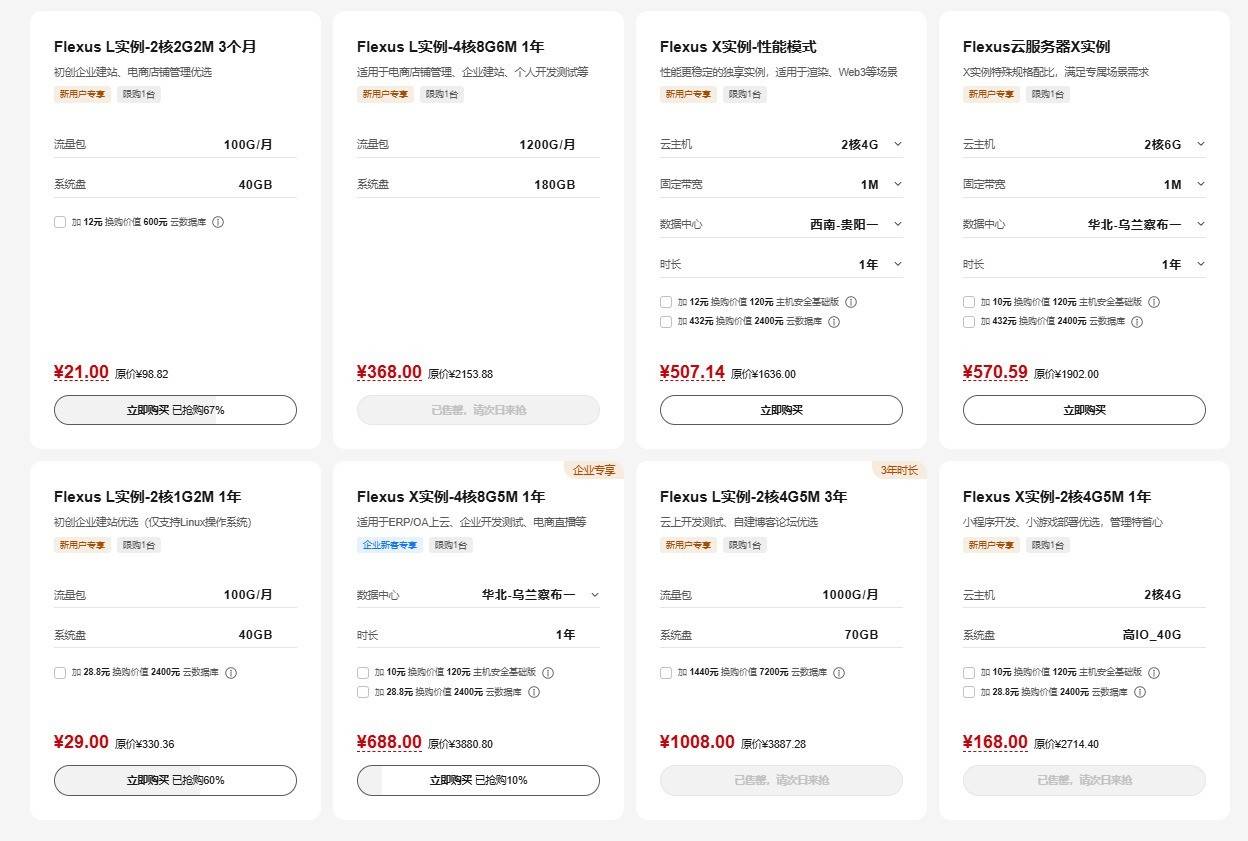Click info icon for 主机安全基础版 in 4核8G5M card

[548, 673]
